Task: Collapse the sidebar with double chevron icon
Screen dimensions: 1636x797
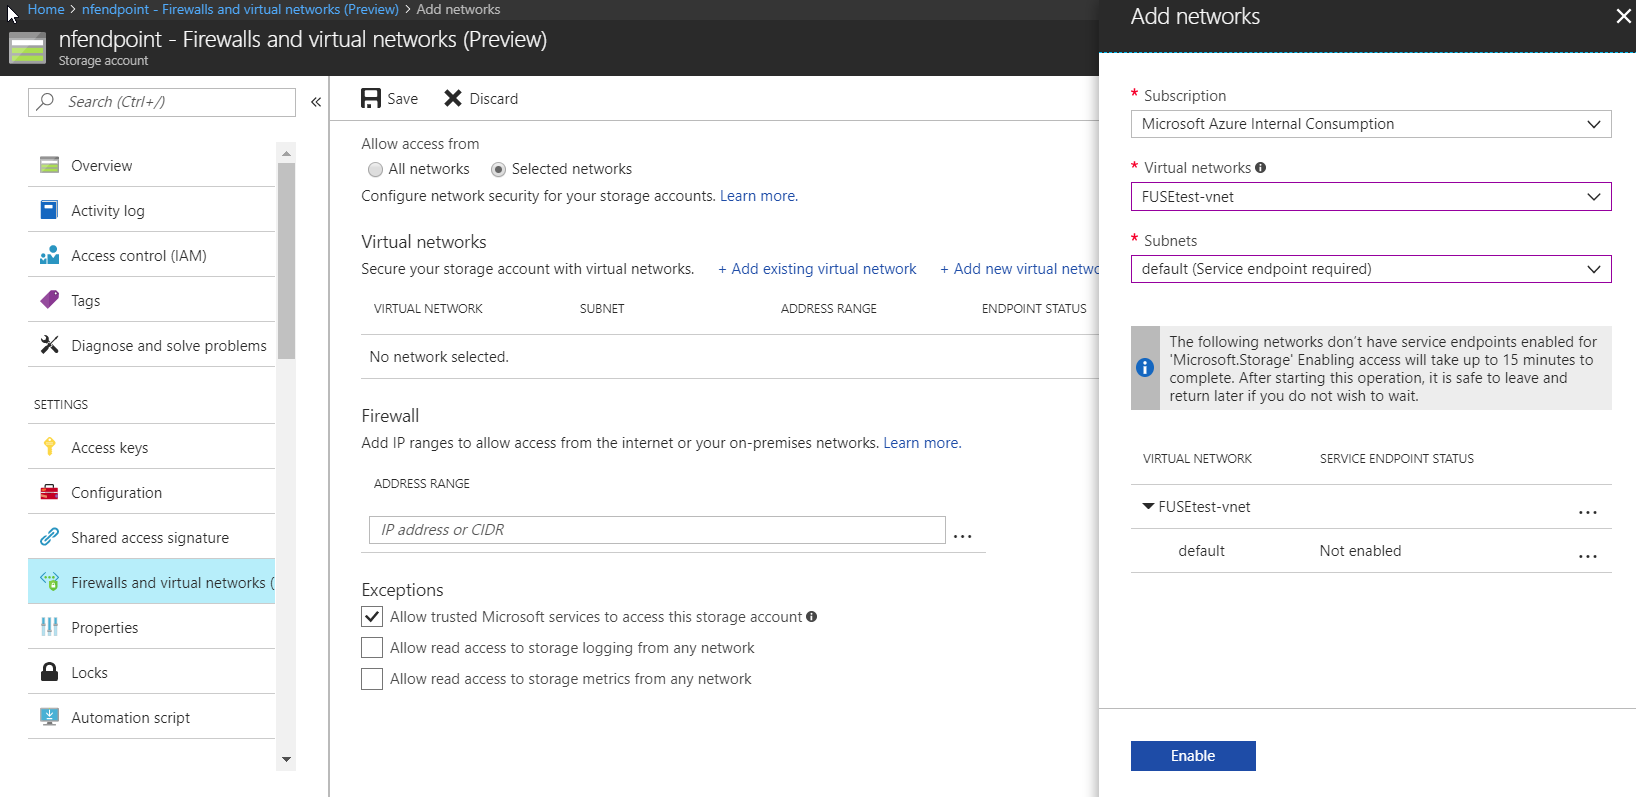Action: click(316, 102)
